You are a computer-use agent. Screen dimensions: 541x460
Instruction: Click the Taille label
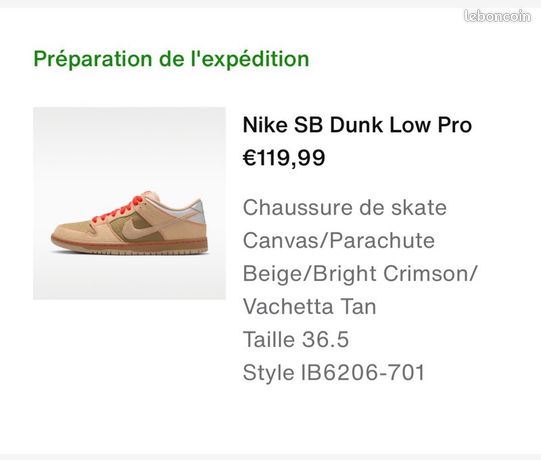tap(268, 339)
